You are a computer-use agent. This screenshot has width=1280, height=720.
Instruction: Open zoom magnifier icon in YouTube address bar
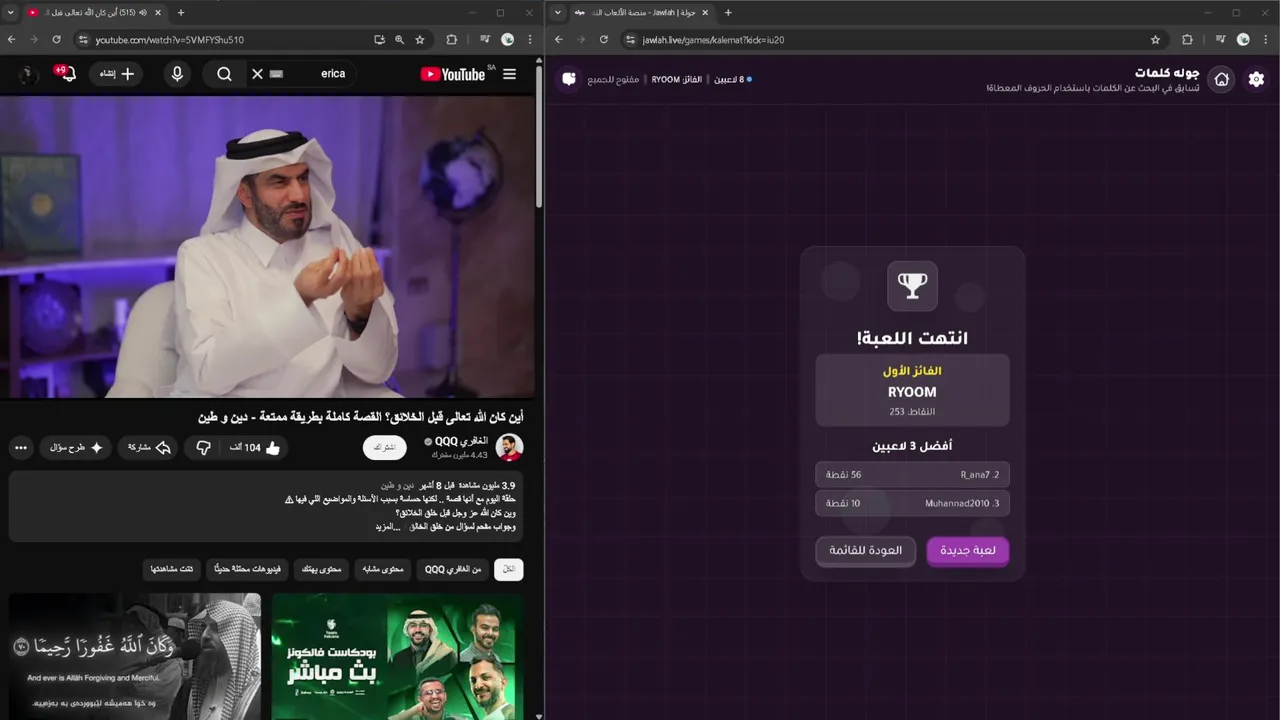click(x=399, y=40)
